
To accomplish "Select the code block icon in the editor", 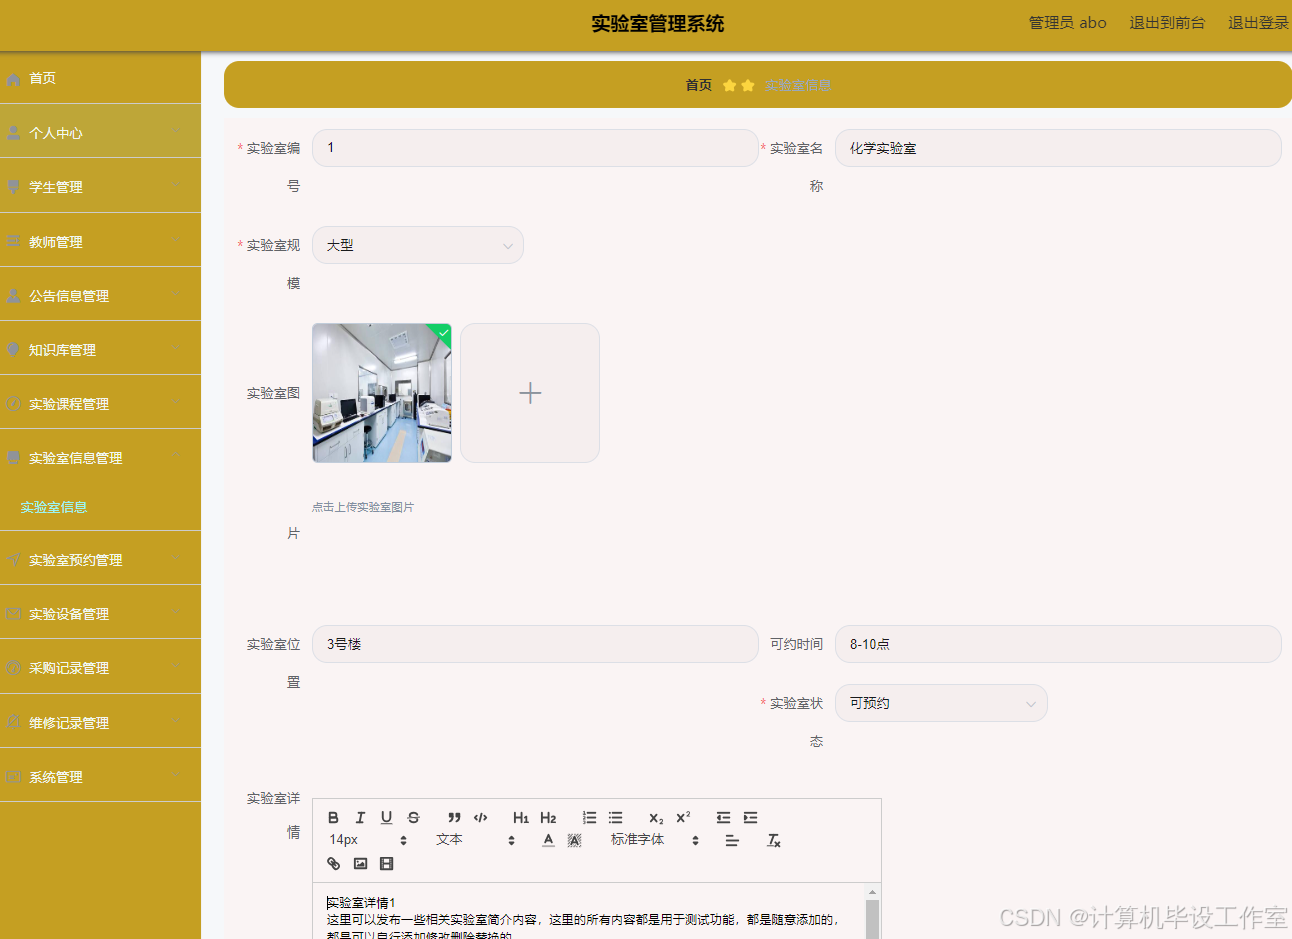I will 480,817.
